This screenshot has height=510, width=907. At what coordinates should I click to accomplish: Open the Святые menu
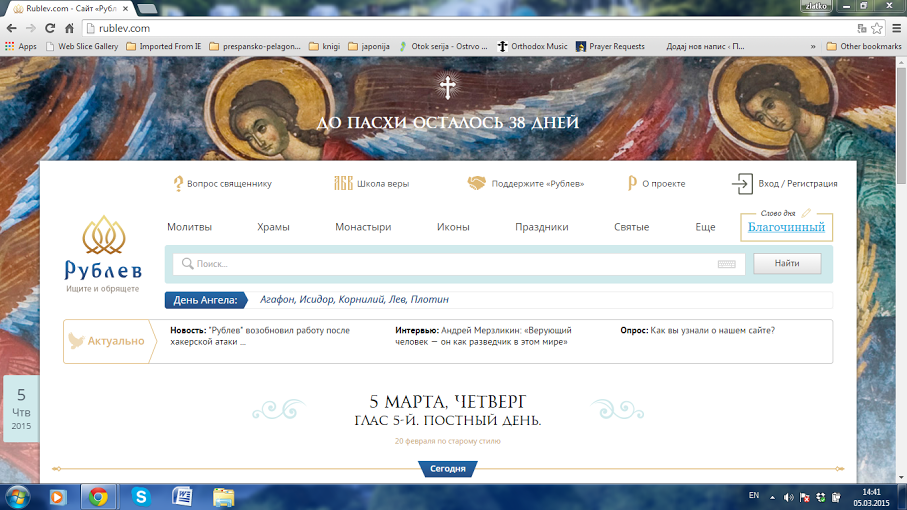coord(631,227)
